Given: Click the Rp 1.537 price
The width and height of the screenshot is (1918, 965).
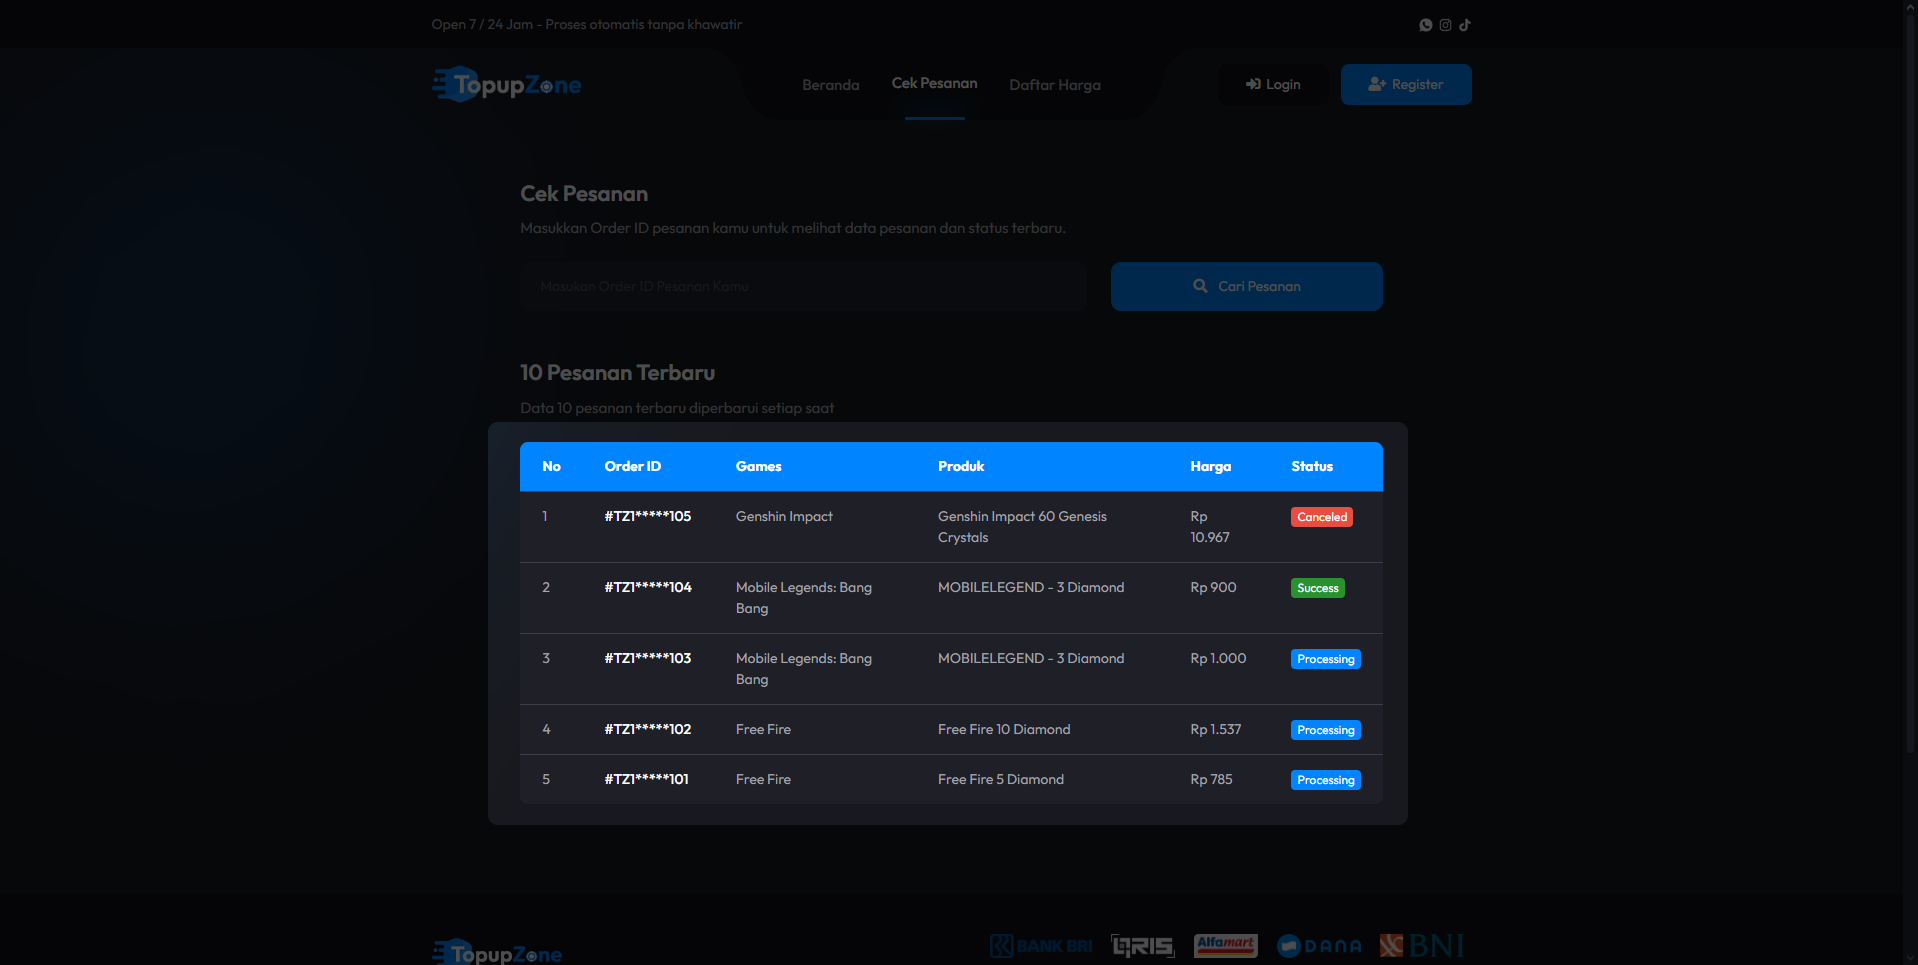Looking at the screenshot, I should (x=1215, y=729).
